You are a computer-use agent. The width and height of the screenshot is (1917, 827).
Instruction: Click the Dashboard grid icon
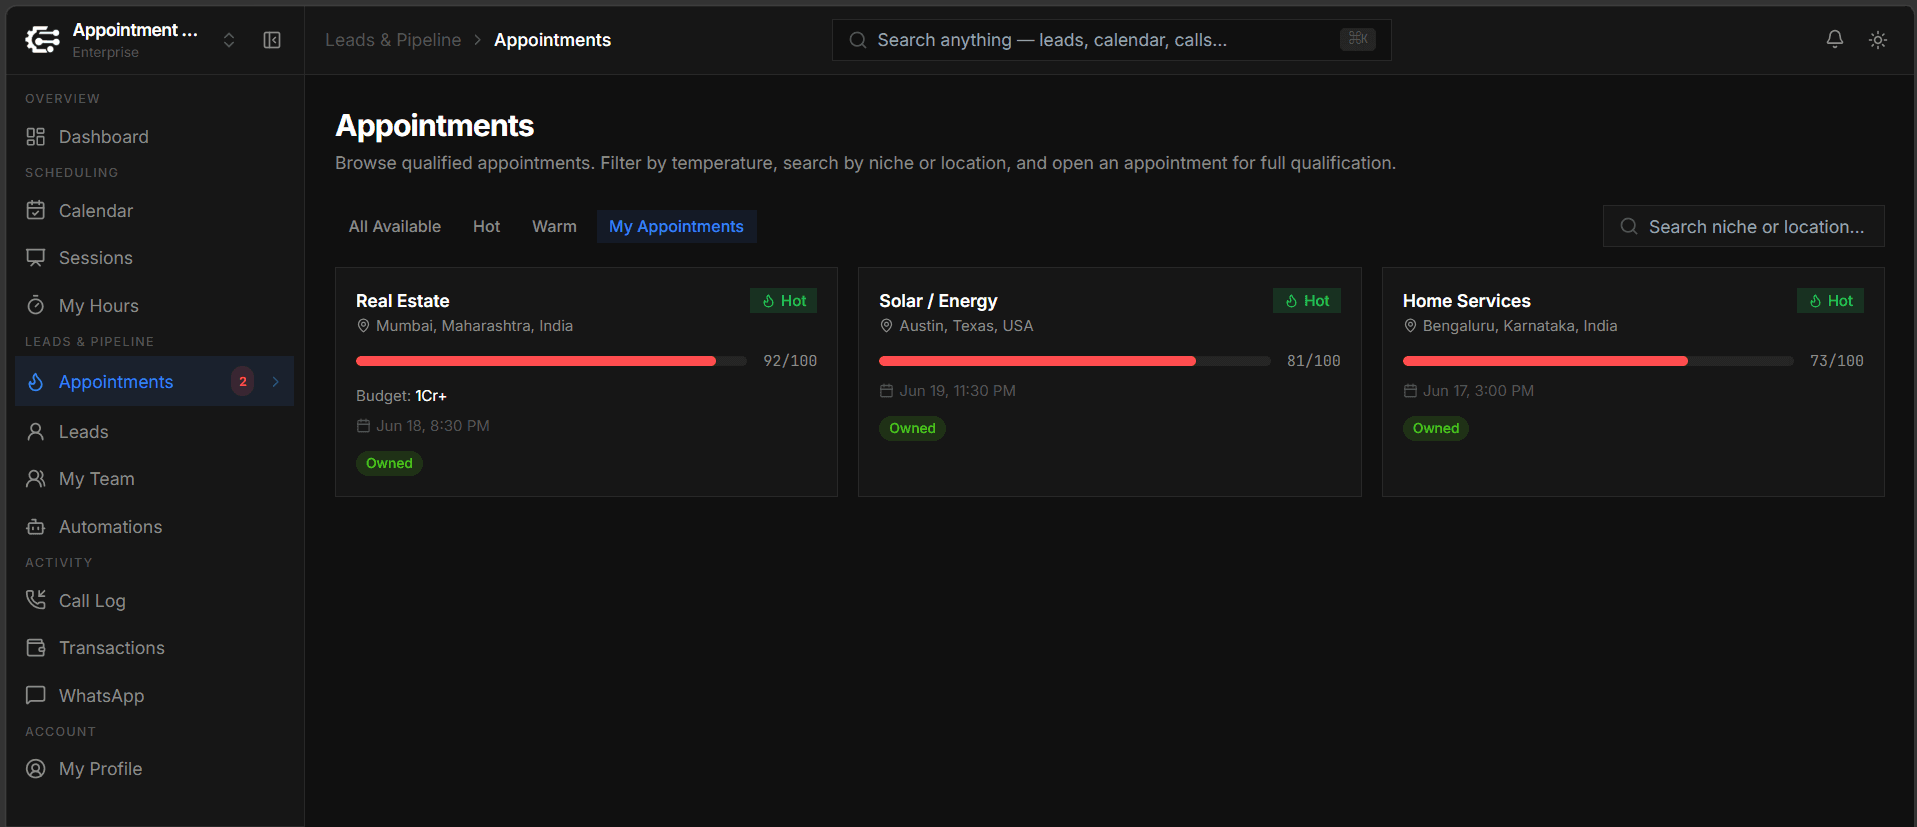(36, 137)
